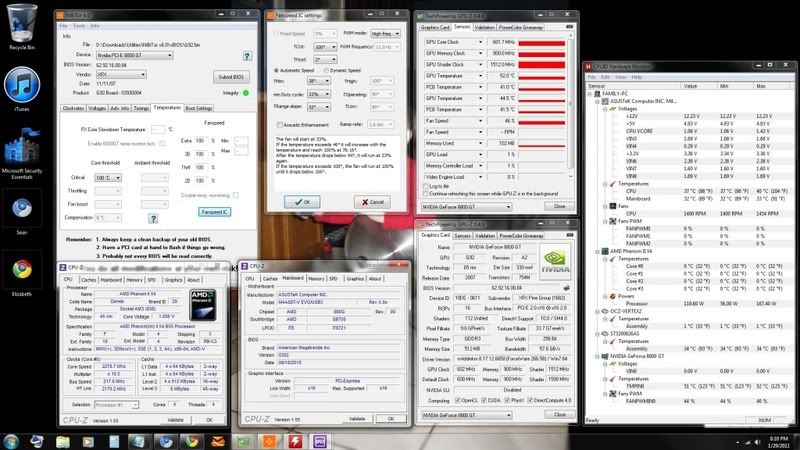Toggle the CUDA computing checkbox
The width and height of the screenshot is (800, 450).
point(484,401)
